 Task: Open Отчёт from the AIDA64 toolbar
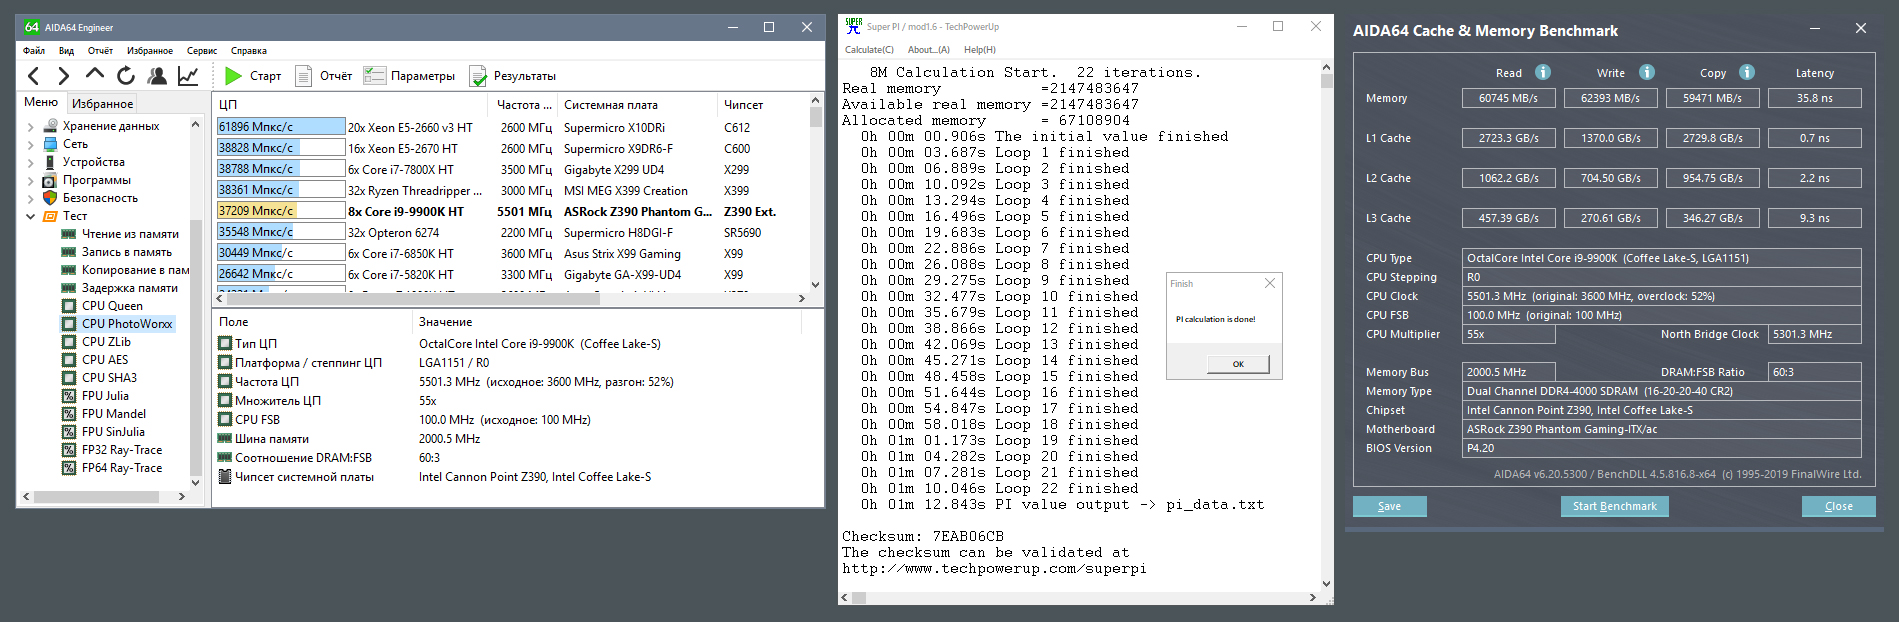tap(324, 76)
